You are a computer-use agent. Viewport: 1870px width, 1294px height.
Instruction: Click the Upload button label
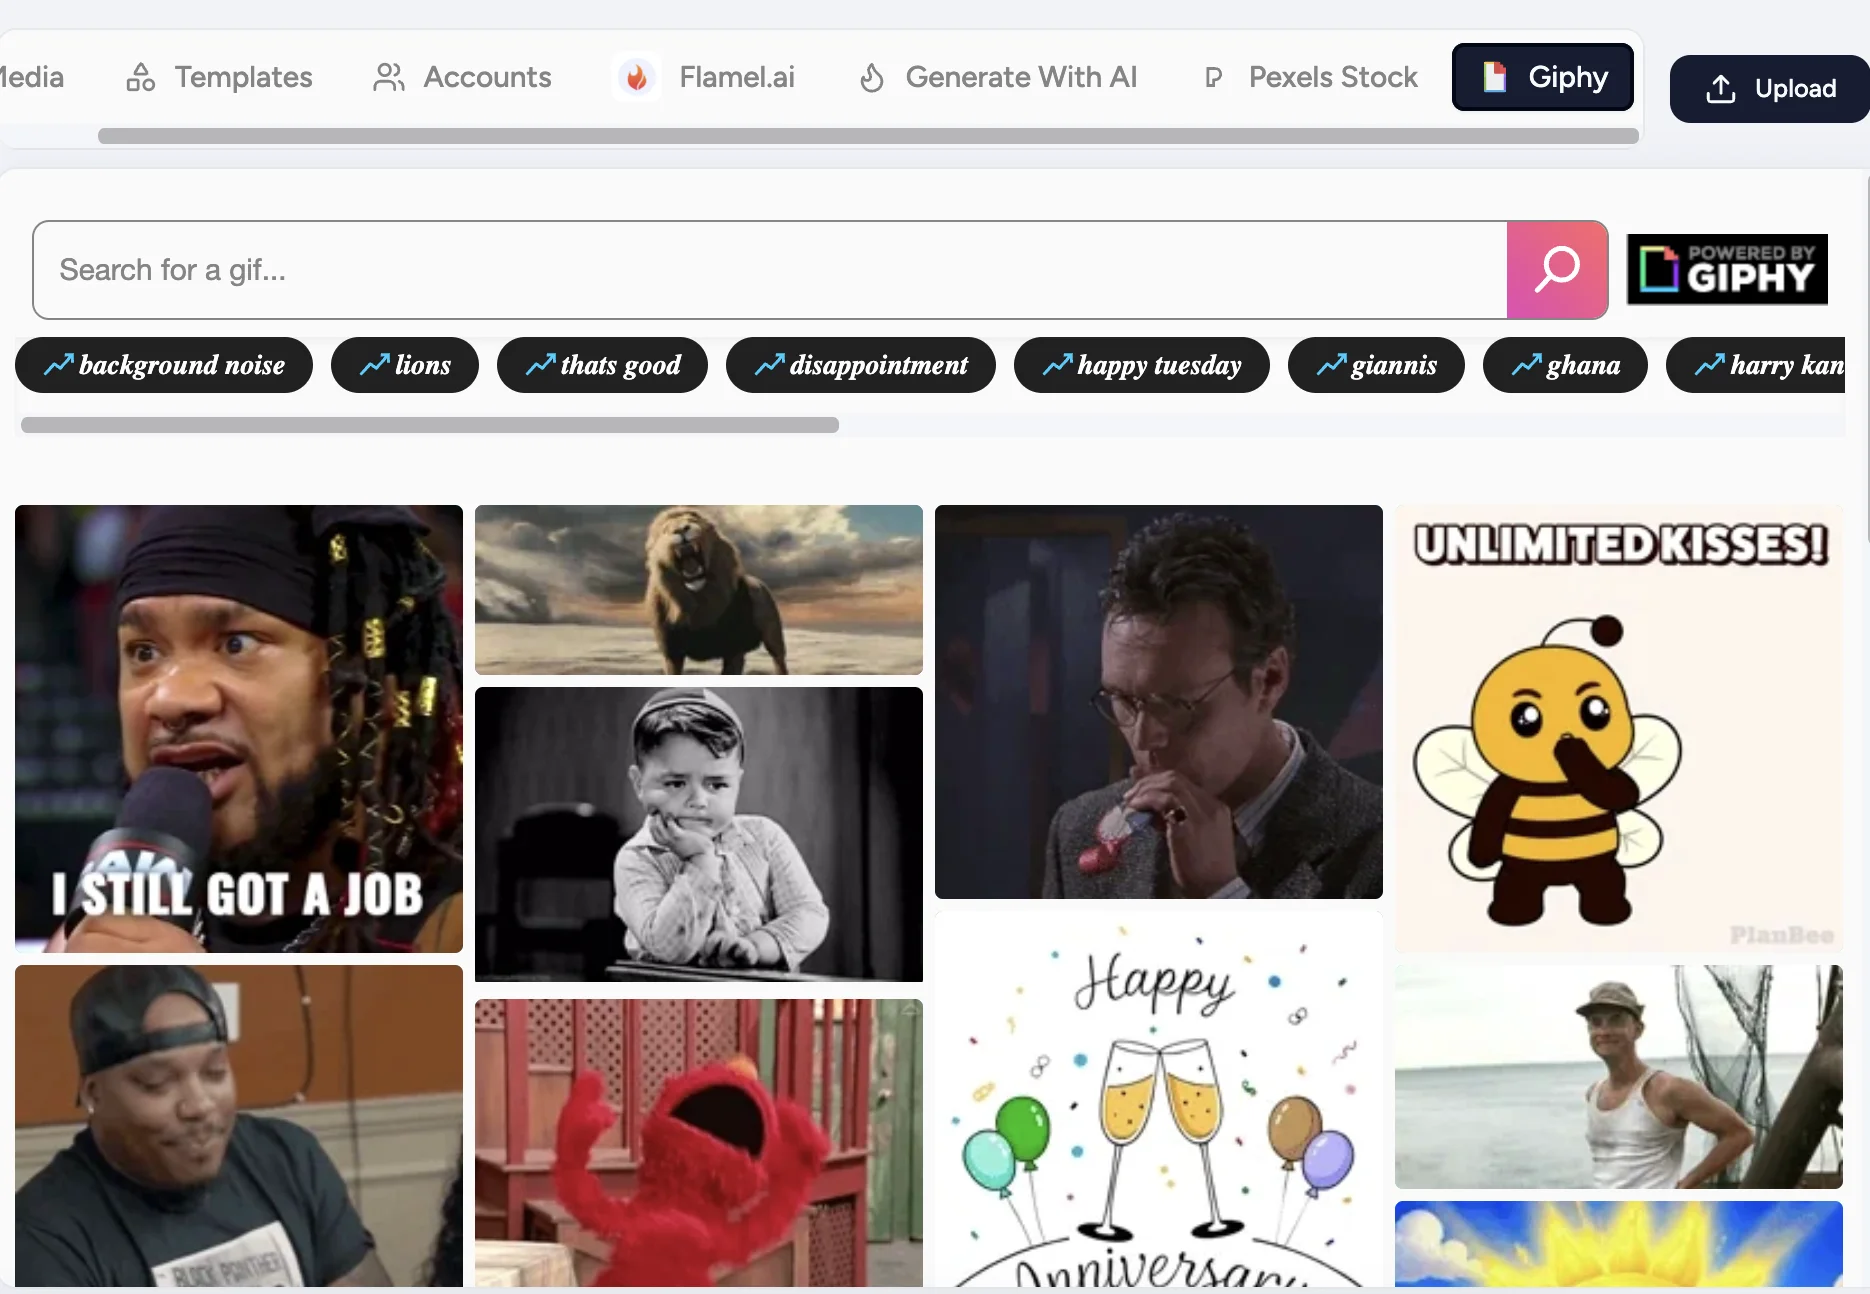(1795, 89)
